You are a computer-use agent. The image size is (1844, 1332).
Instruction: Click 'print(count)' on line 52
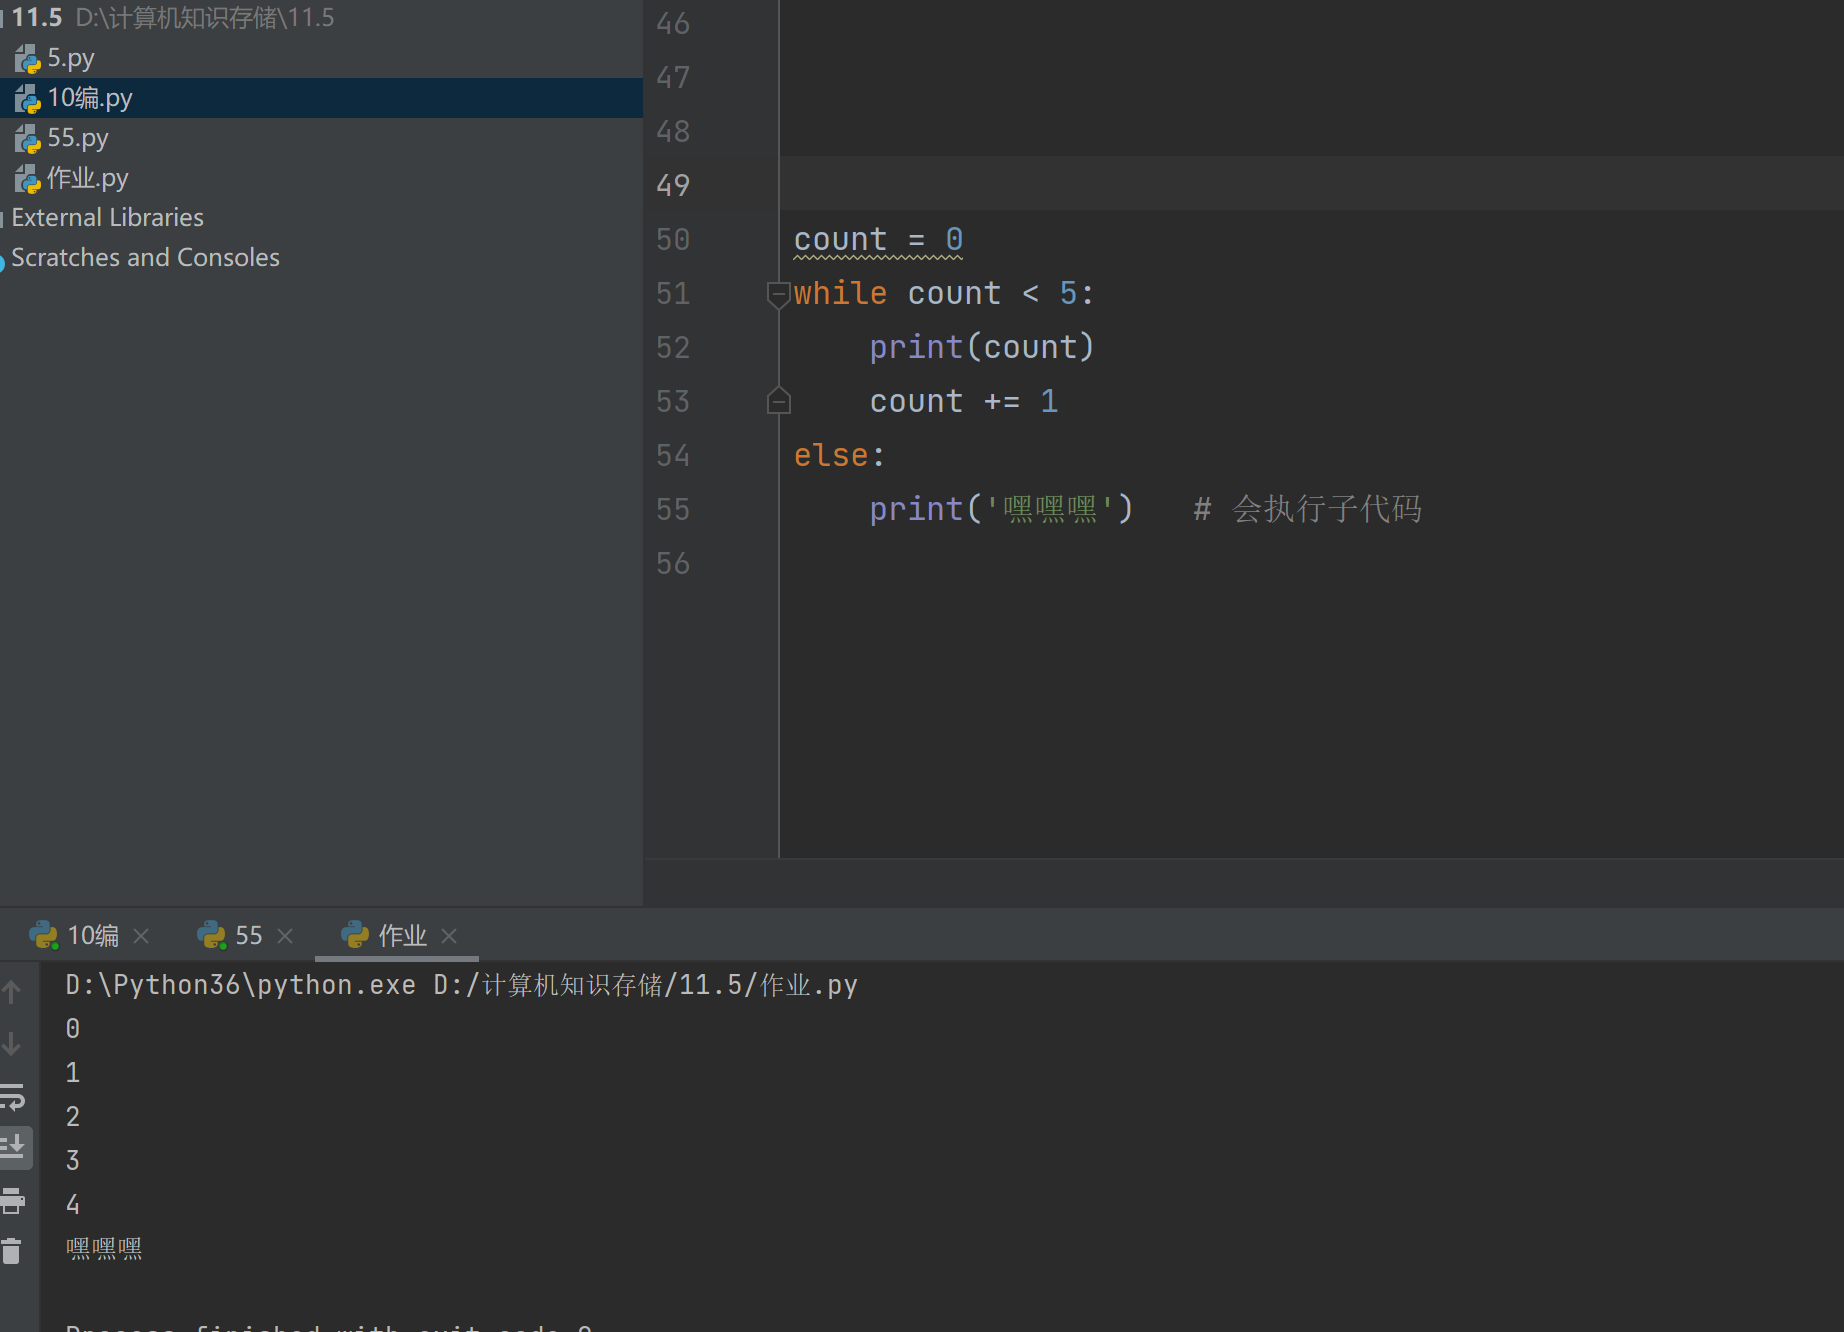coord(982,348)
